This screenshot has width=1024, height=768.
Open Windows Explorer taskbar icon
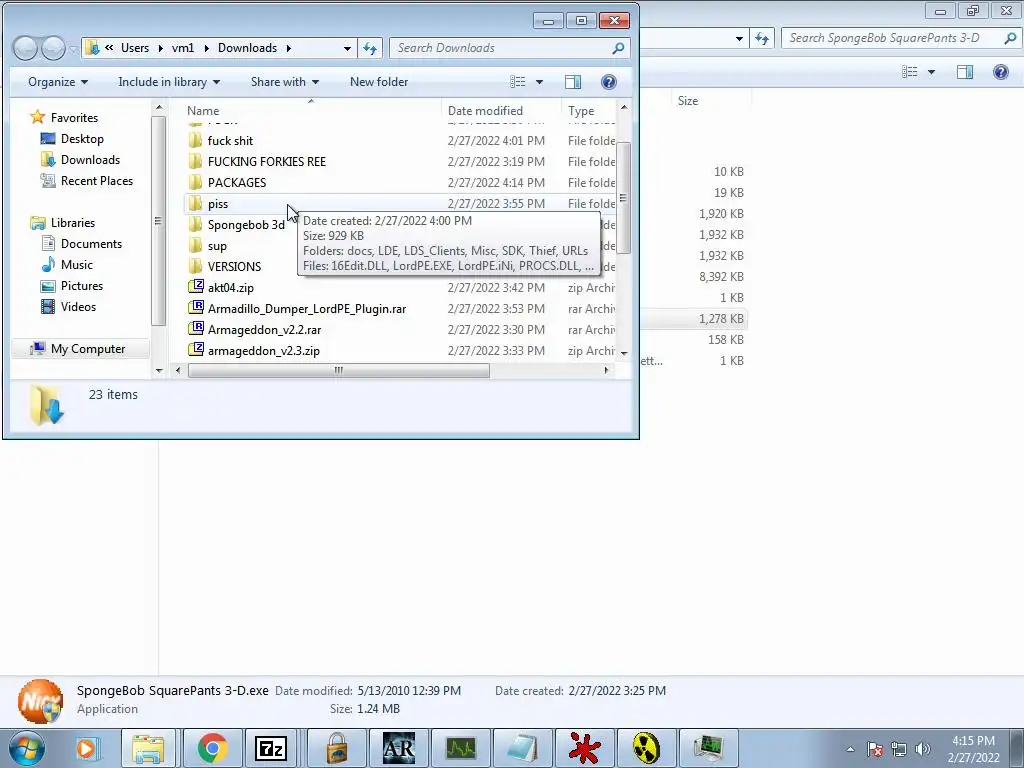tap(148, 748)
